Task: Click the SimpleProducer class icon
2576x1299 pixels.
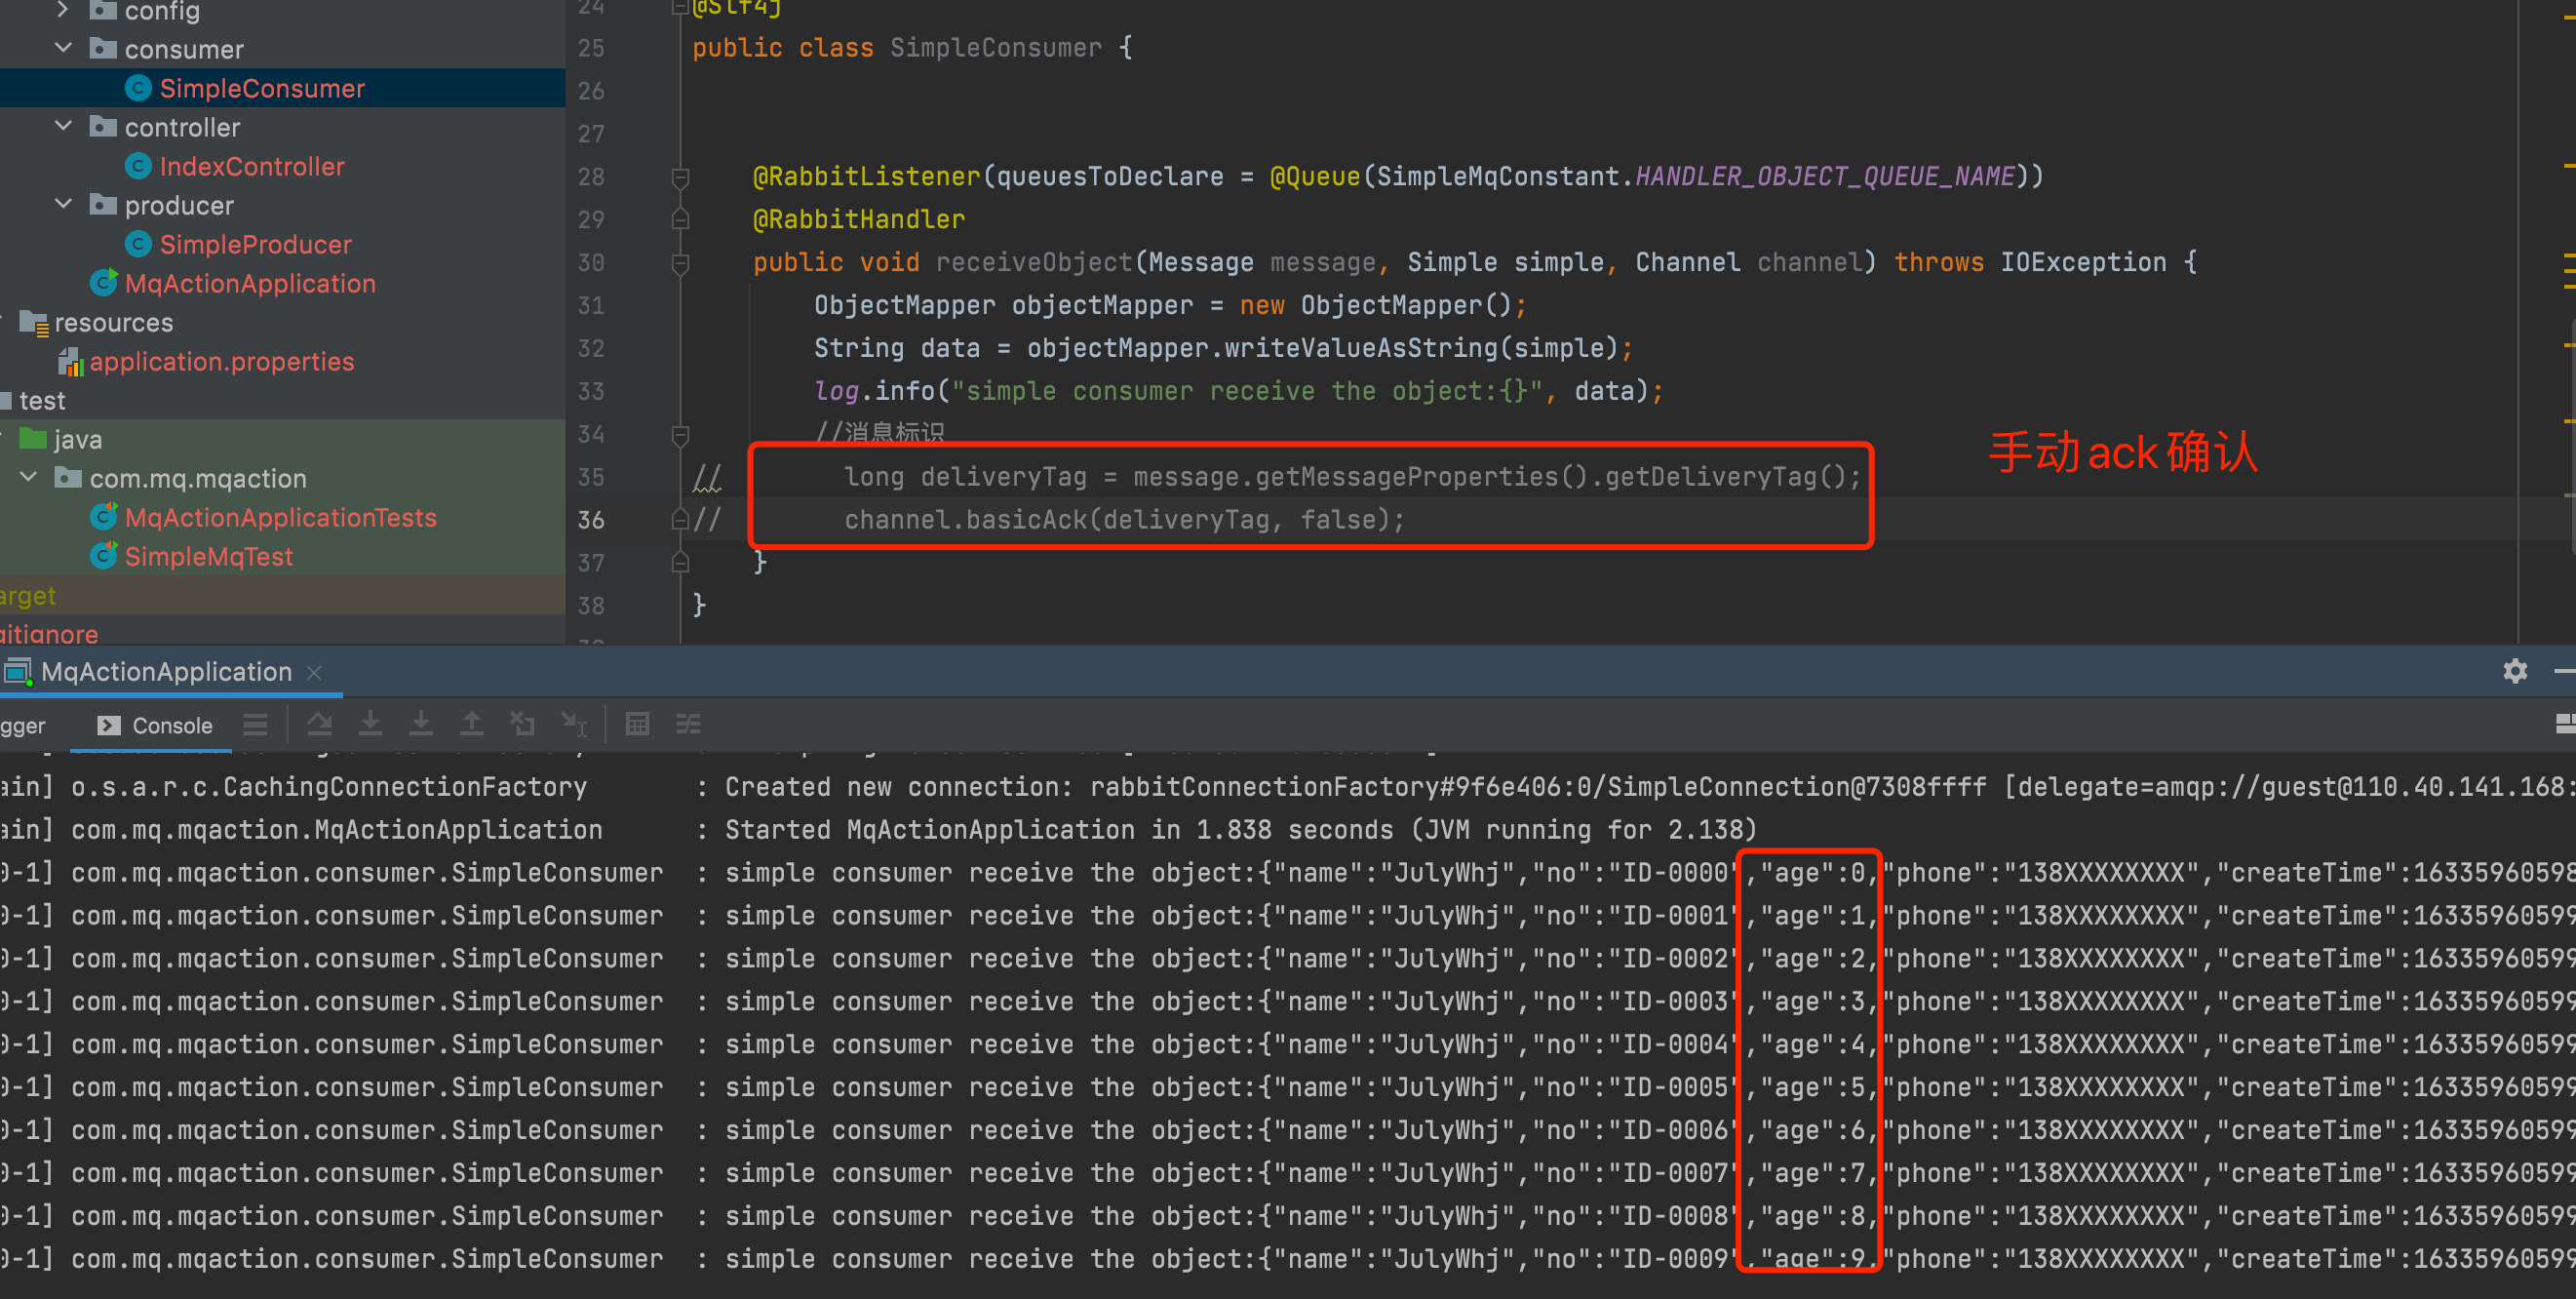Action: (x=139, y=245)
